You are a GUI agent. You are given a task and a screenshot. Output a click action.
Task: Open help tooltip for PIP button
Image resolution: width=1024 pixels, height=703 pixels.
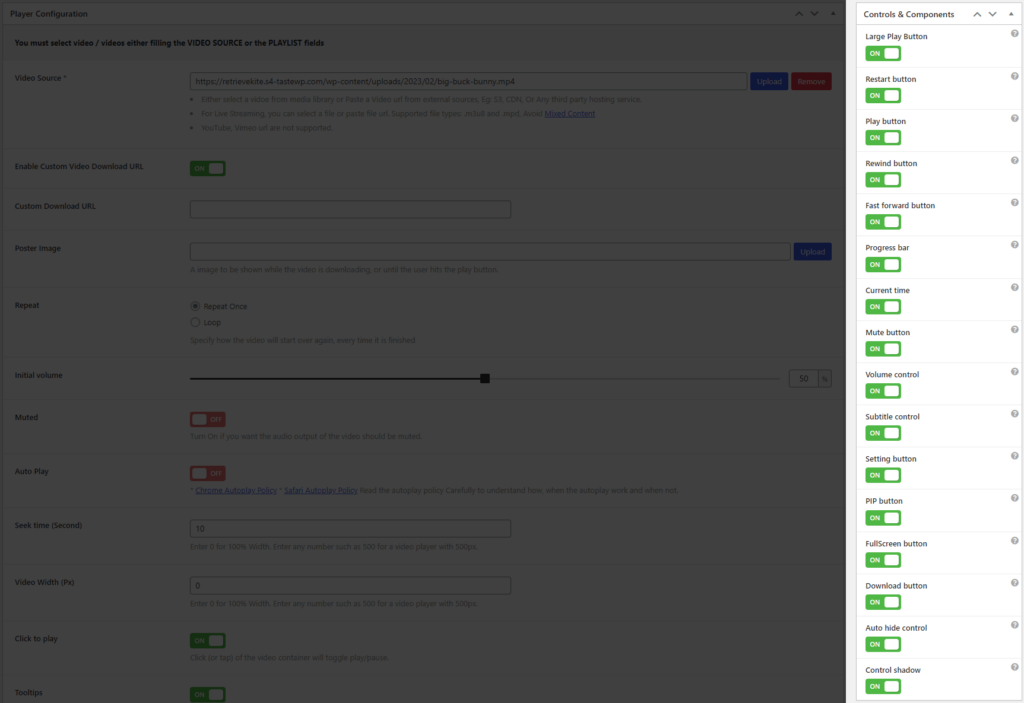coord(1013,498)
